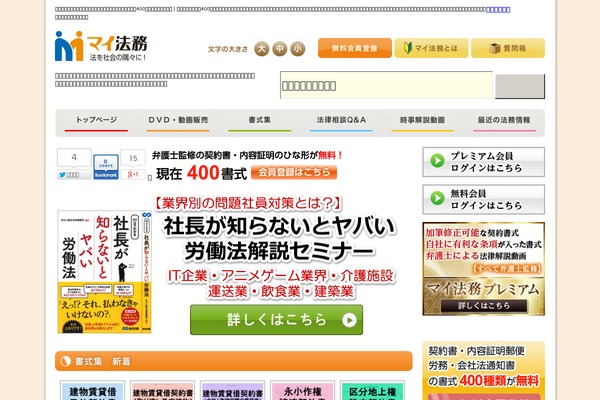Open プレミアム会員 ログインはこちら
The image size is (600, 400).
(483, 162)
